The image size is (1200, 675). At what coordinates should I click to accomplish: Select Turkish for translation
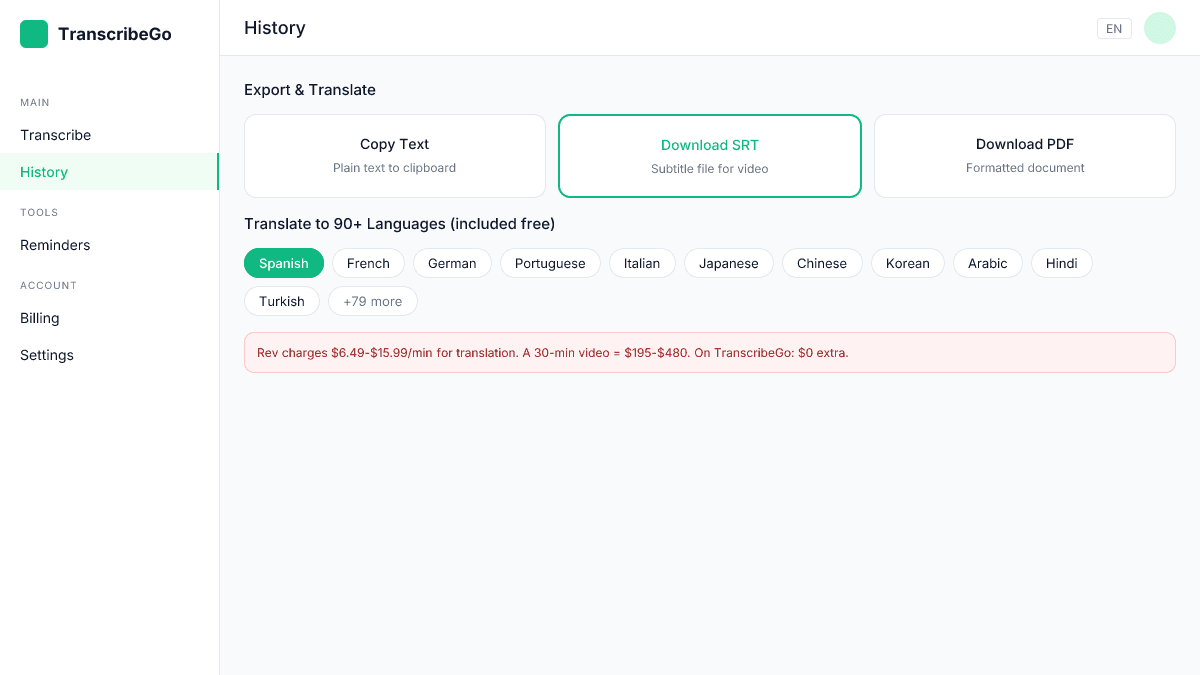tap(281, 301)
